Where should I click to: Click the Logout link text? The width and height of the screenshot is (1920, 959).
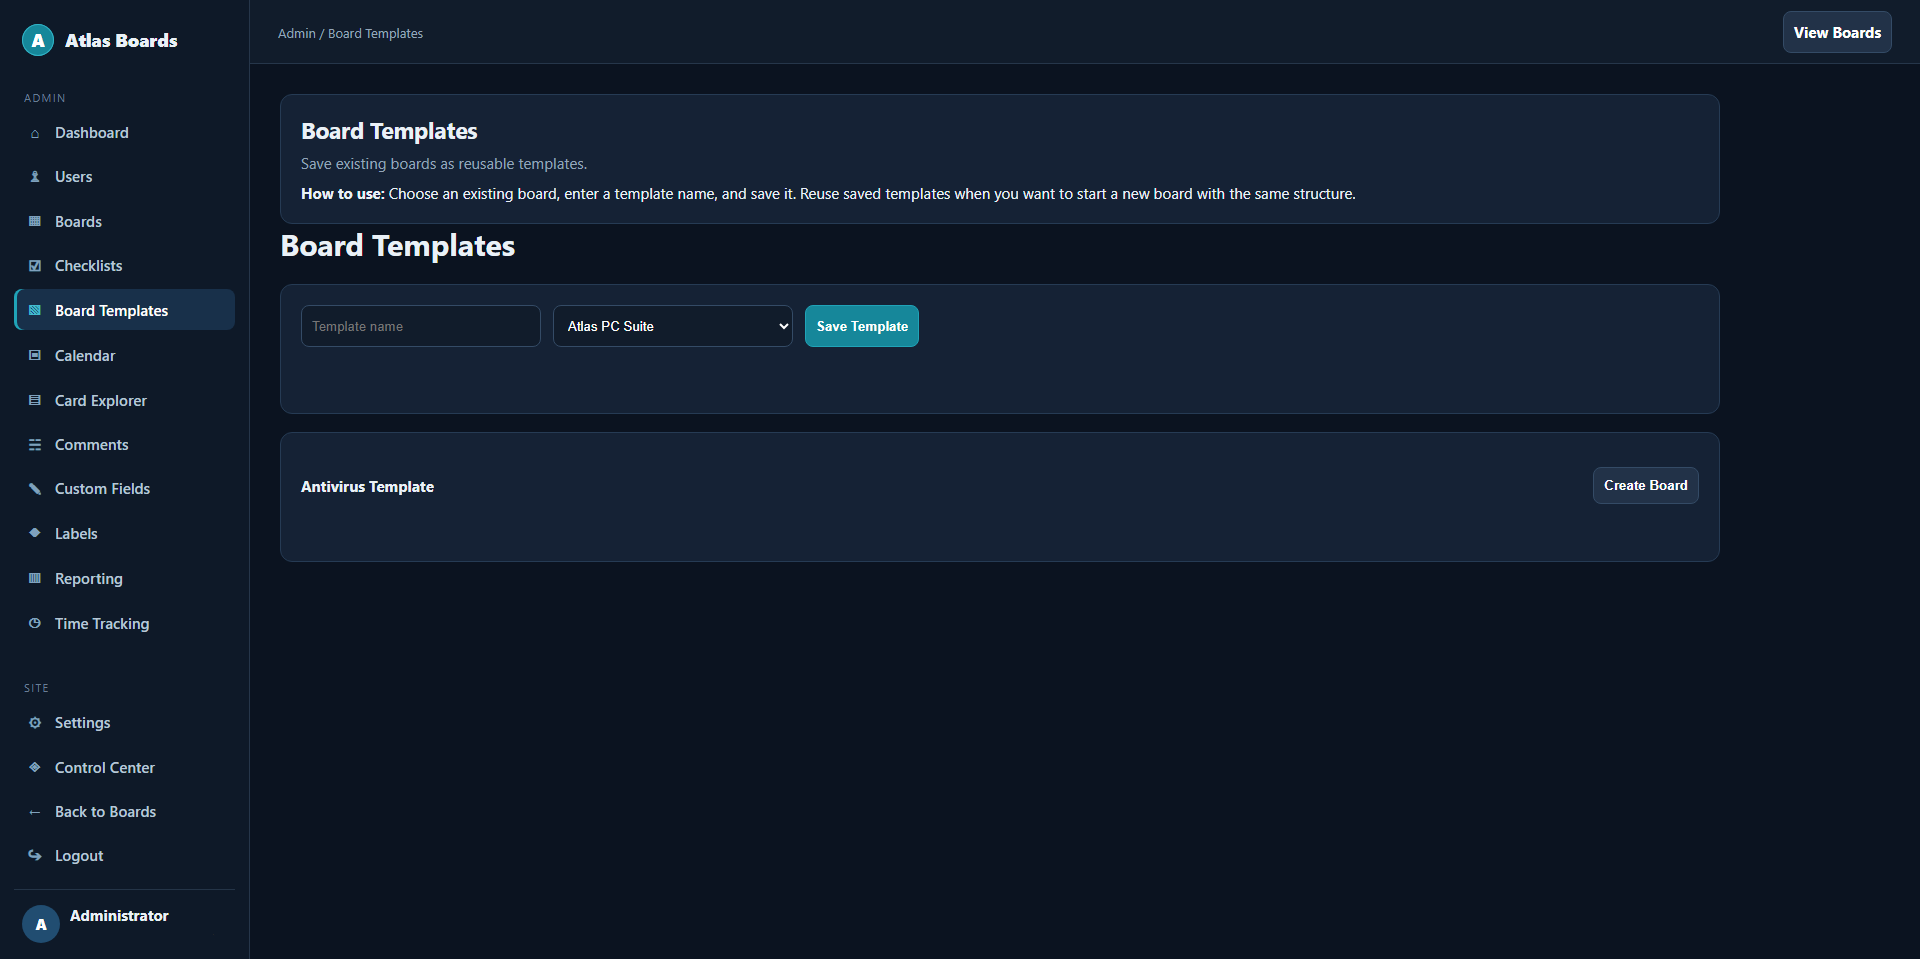pyautogui.click(x=79, y=856)
